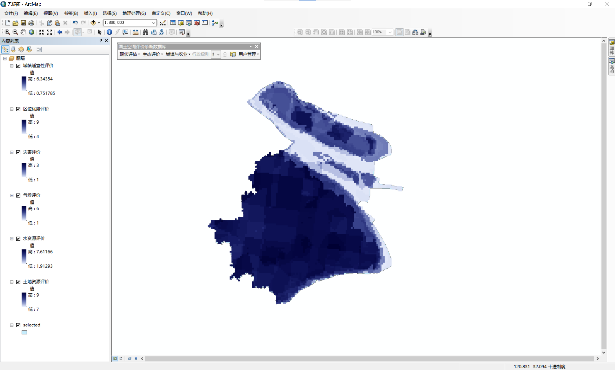
Task: Click the first button on floating toolbar
Action: tap(129, 54)
